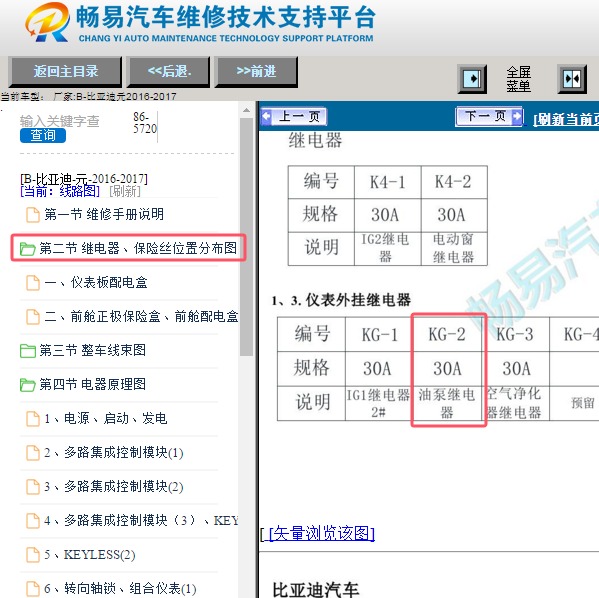Click page icon beside 6、转向轴锁、组合仪表(1)

[32, 589]
